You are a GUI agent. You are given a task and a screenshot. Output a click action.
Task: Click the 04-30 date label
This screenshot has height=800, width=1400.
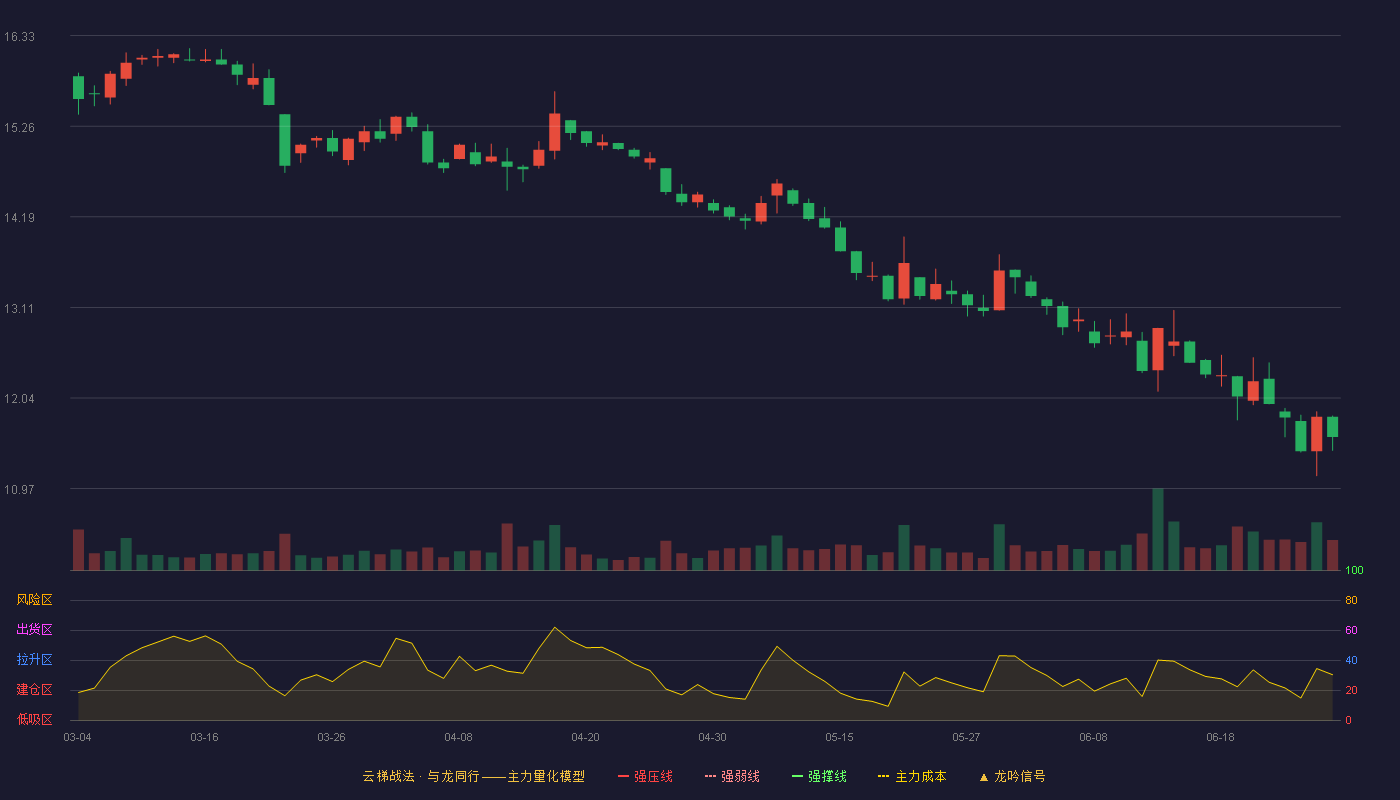pos(712,737)
